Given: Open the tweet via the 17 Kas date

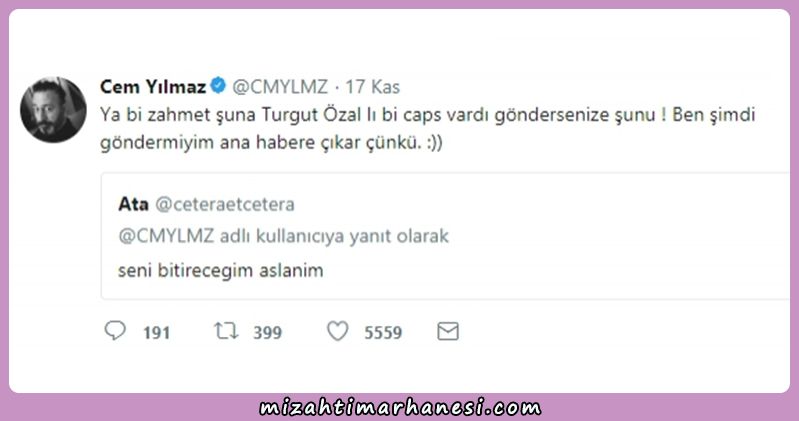Looking at the screenshot, I should point(372,87).
